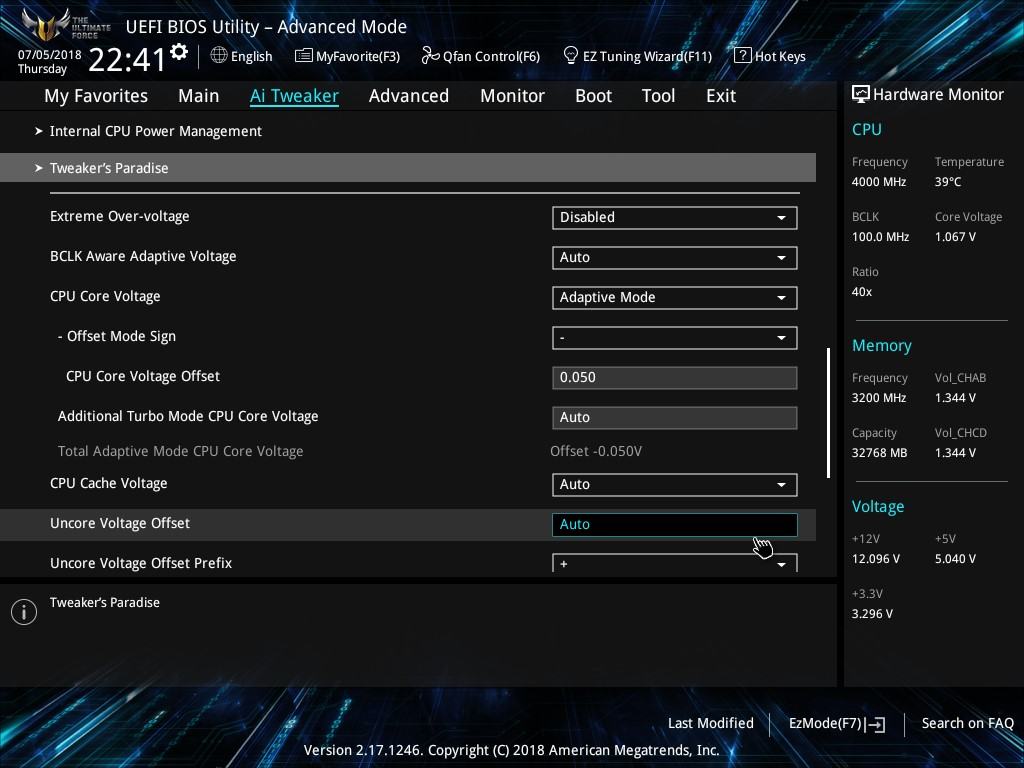Screen dimensions: 1024x768
Task: Launch EZ Tuning Wizard lightbulb icon
Action: click(x=570, y=55)
